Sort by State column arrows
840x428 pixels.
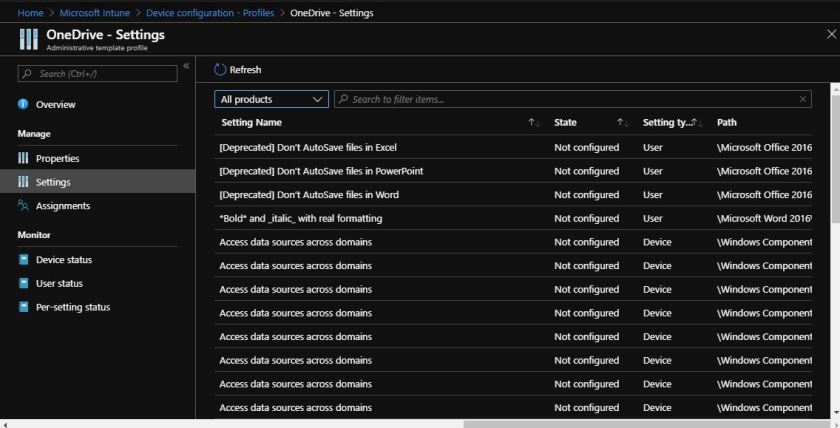tap(622, 123)
